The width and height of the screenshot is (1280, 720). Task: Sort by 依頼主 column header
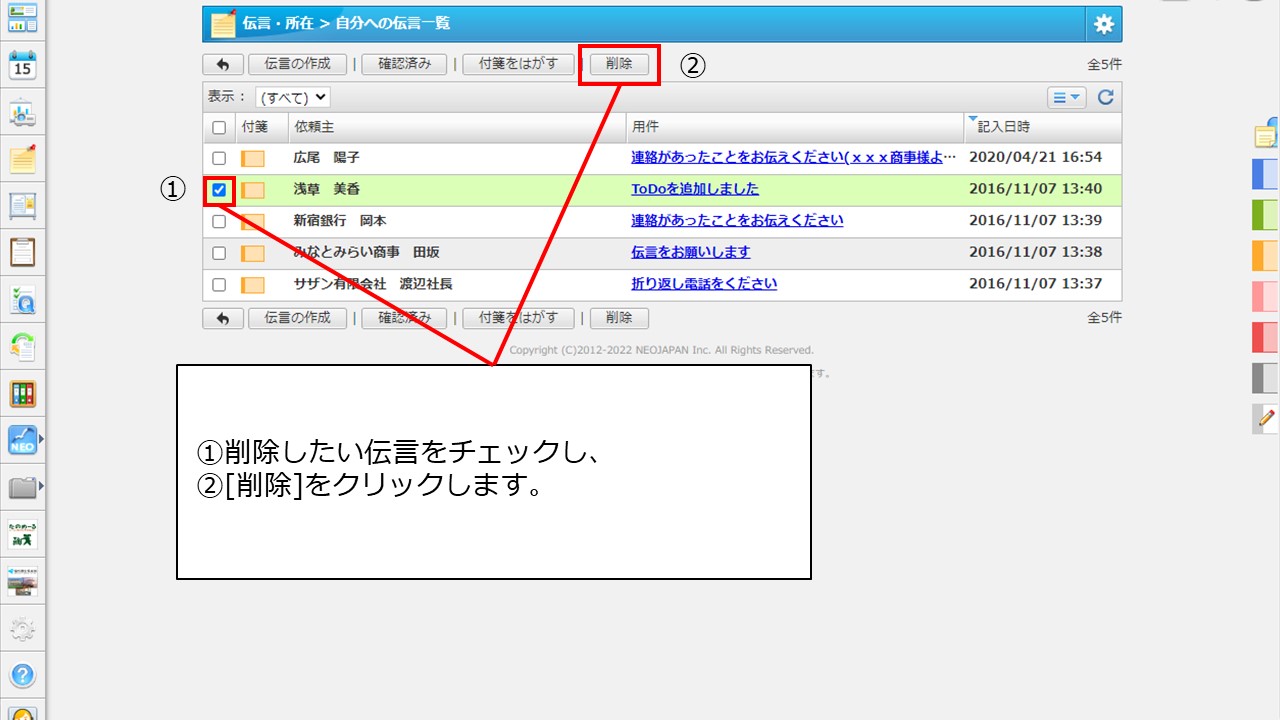(x=313, y=127)
